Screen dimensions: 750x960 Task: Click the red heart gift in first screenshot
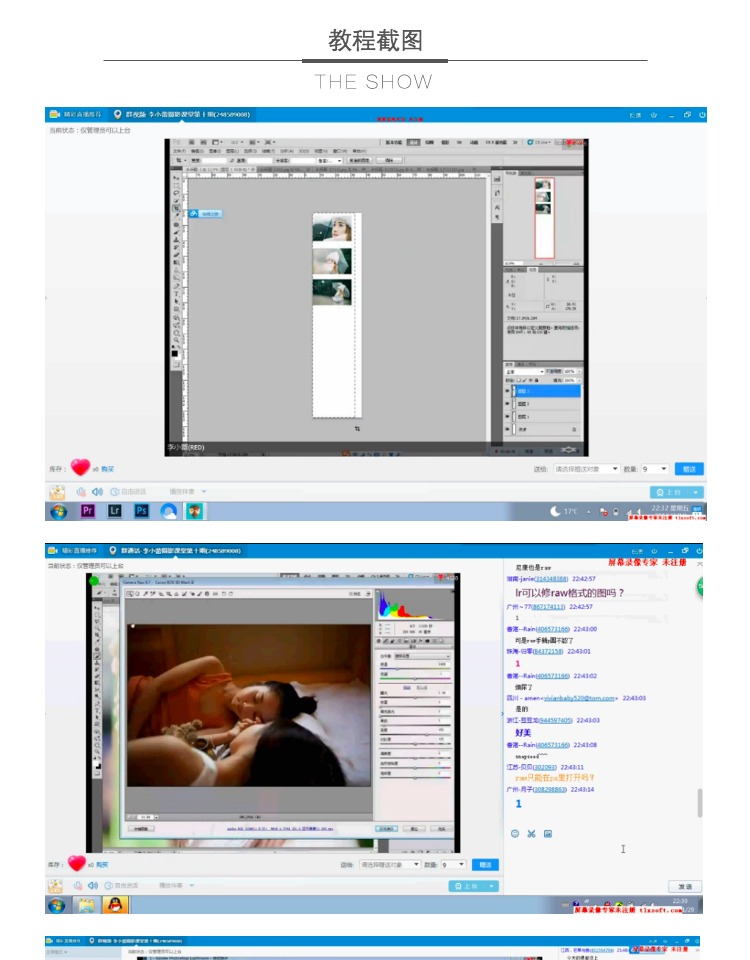coord(80,467)
